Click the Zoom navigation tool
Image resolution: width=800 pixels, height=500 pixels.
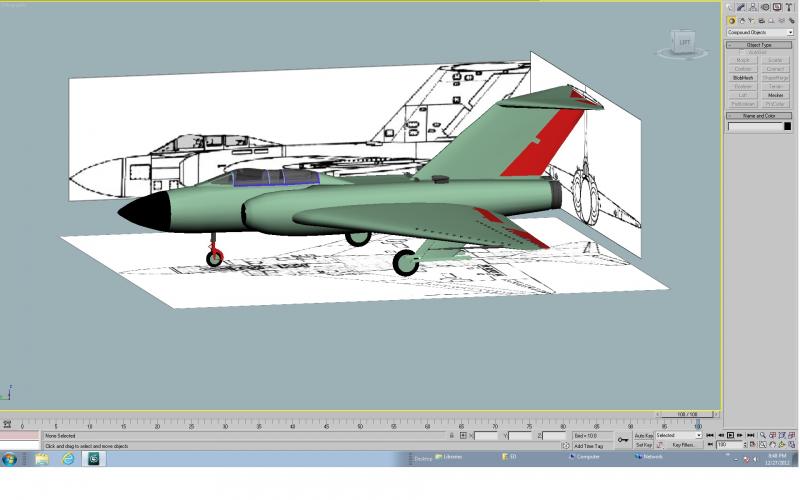762,435
